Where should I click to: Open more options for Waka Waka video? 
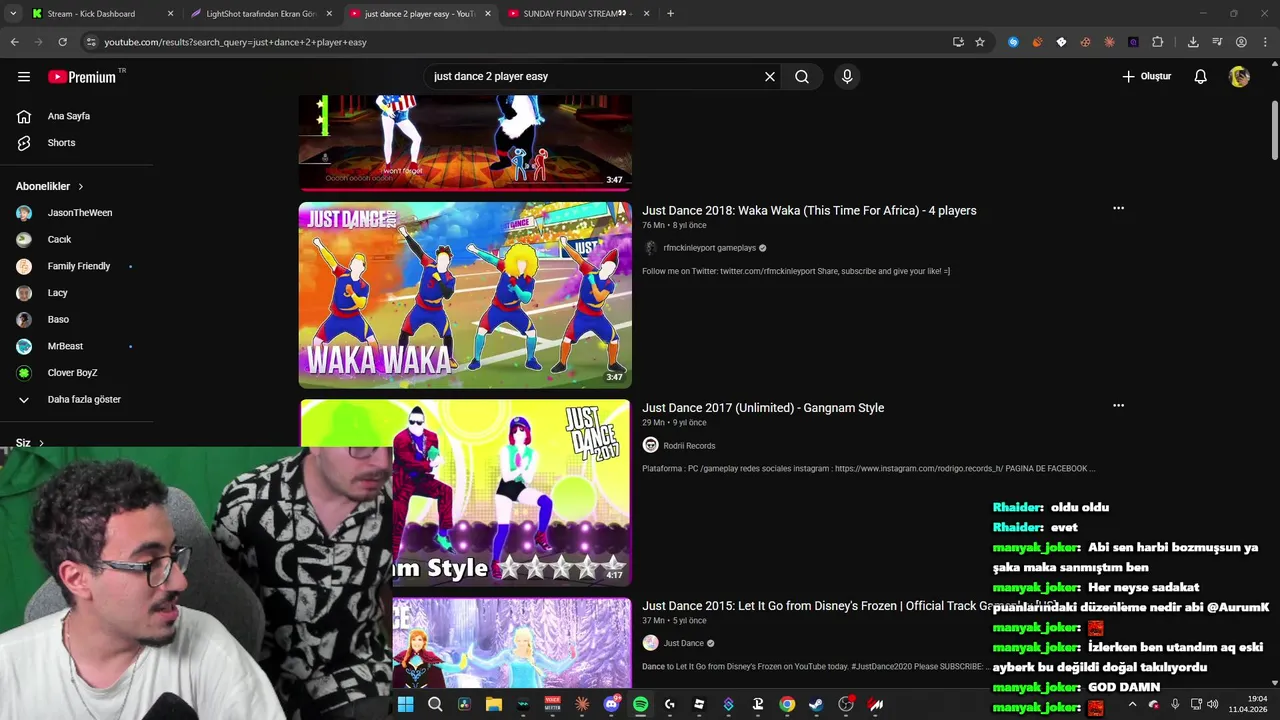(x=1118, y=208)
